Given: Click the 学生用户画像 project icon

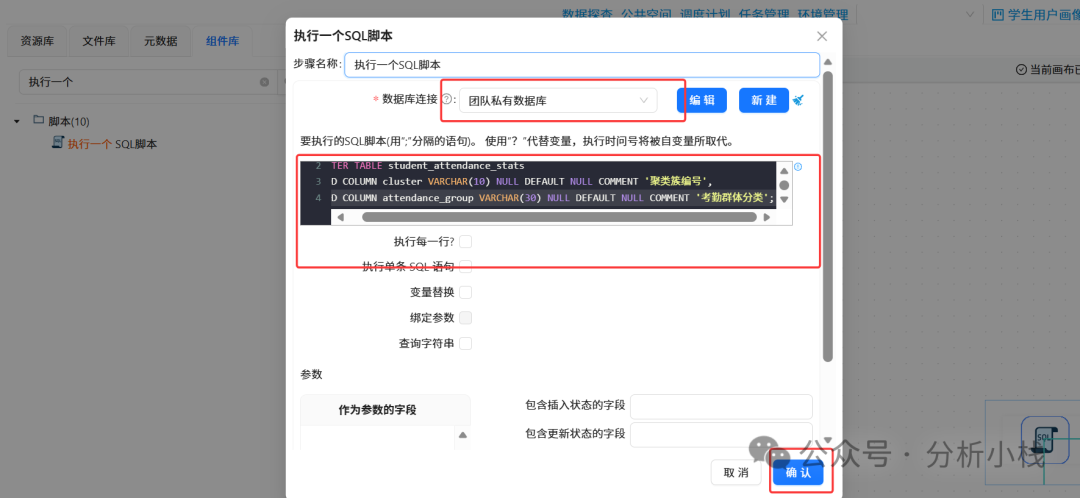Looking at the screenshot, I should pos(997,14).
